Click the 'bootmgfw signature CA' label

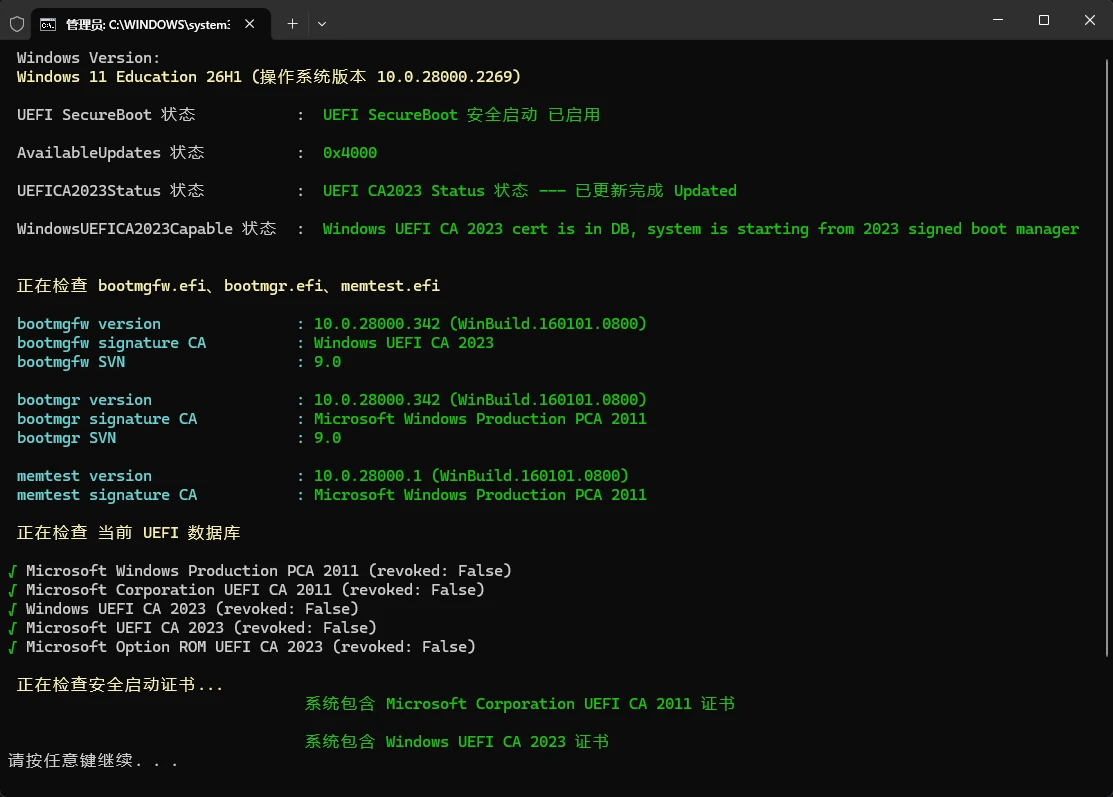(111, 343)
